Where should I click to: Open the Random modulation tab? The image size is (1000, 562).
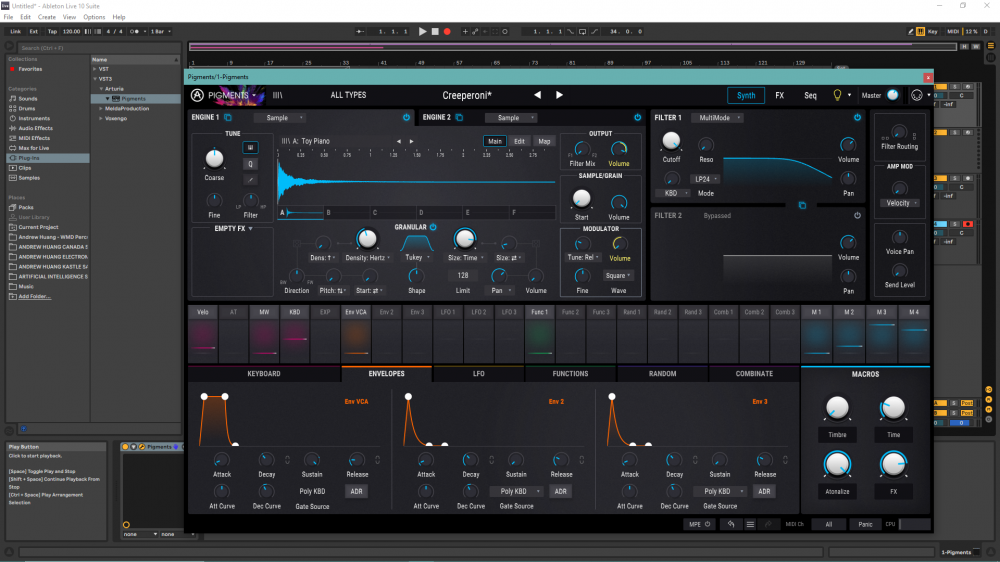(662, 374)
